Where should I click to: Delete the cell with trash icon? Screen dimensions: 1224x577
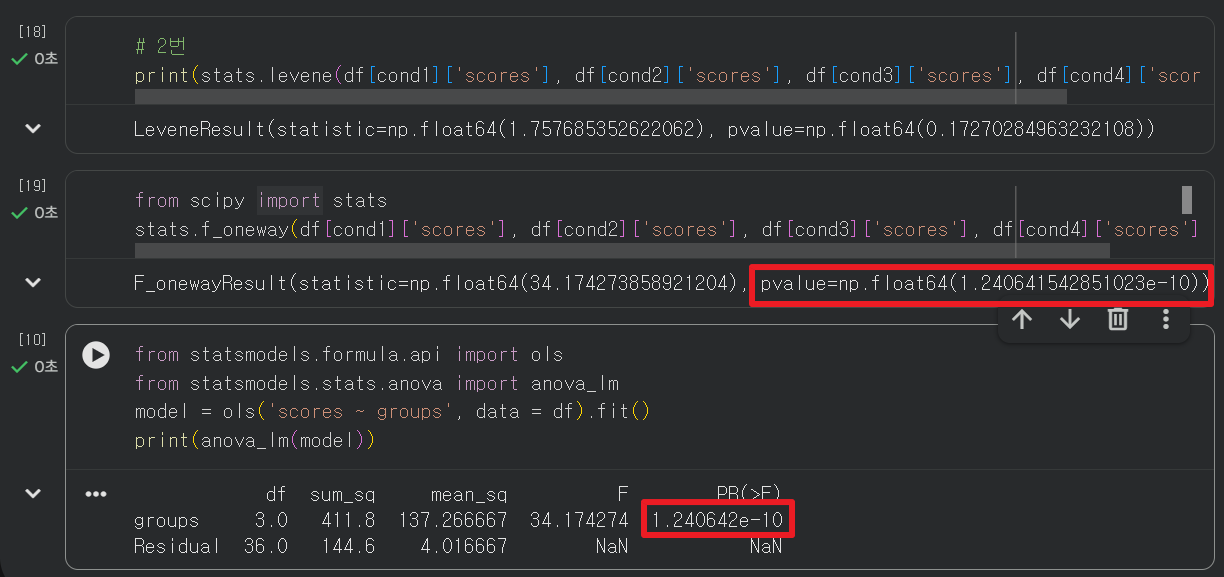[1118, 319]
